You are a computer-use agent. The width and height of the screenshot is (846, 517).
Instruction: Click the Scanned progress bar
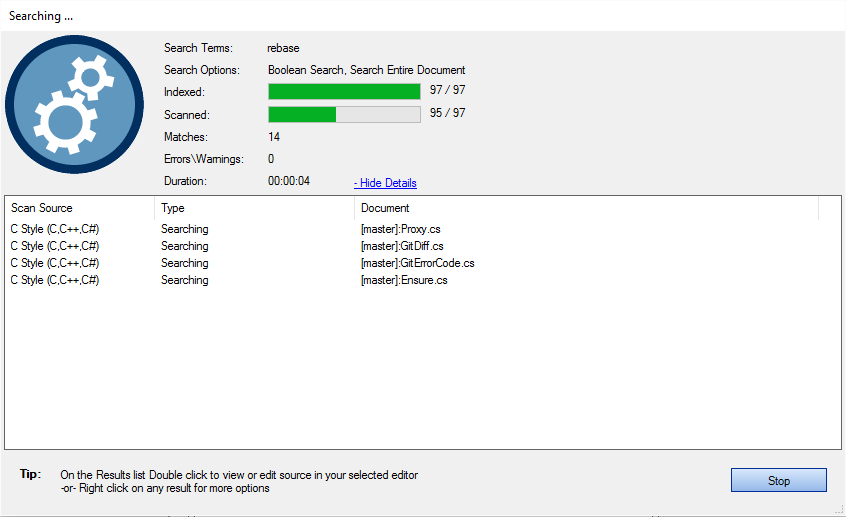tap(344, 114)
